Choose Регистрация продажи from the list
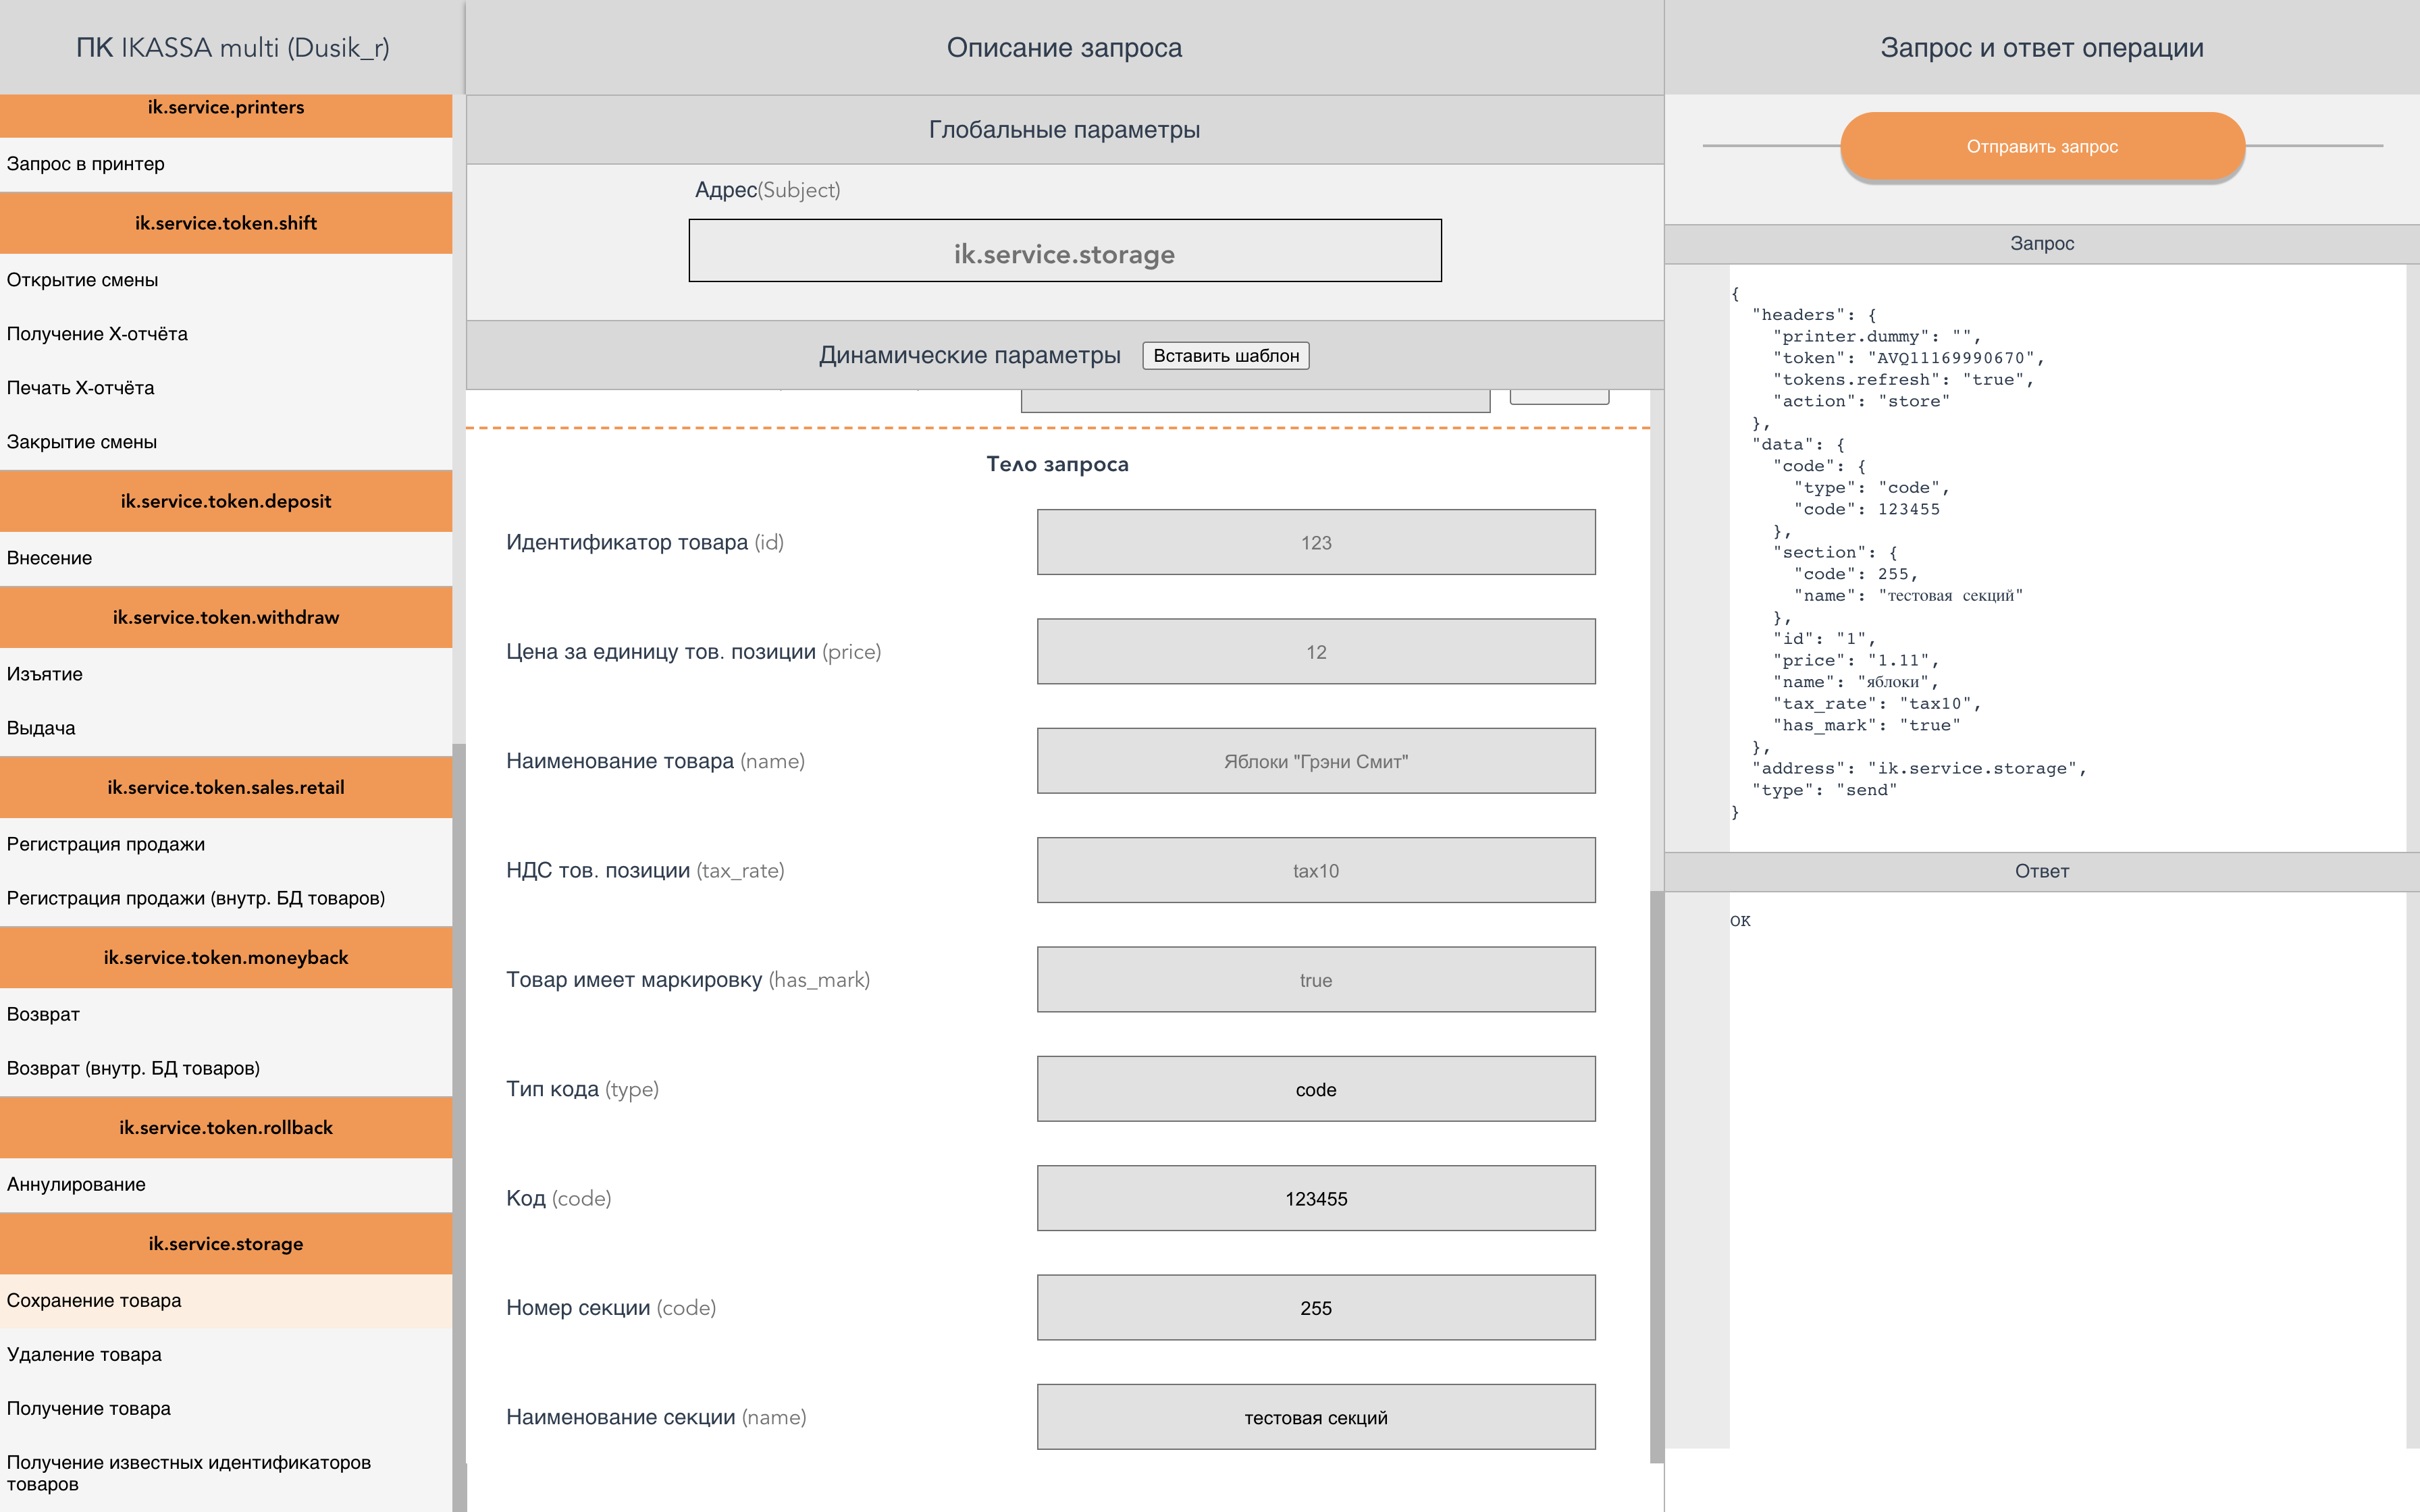This screenshot has height=1512, width=2420. (x=106, y=844)
